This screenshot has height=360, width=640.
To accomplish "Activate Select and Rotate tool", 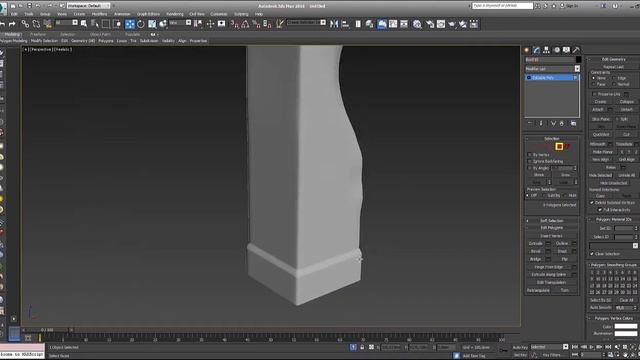I will tap(141, 24).
